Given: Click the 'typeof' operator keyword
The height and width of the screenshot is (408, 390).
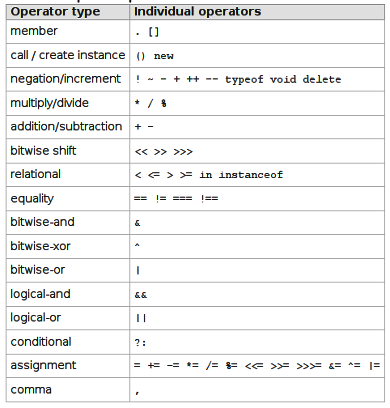Looking at the screenshot, I should click(x=244, y=80).
